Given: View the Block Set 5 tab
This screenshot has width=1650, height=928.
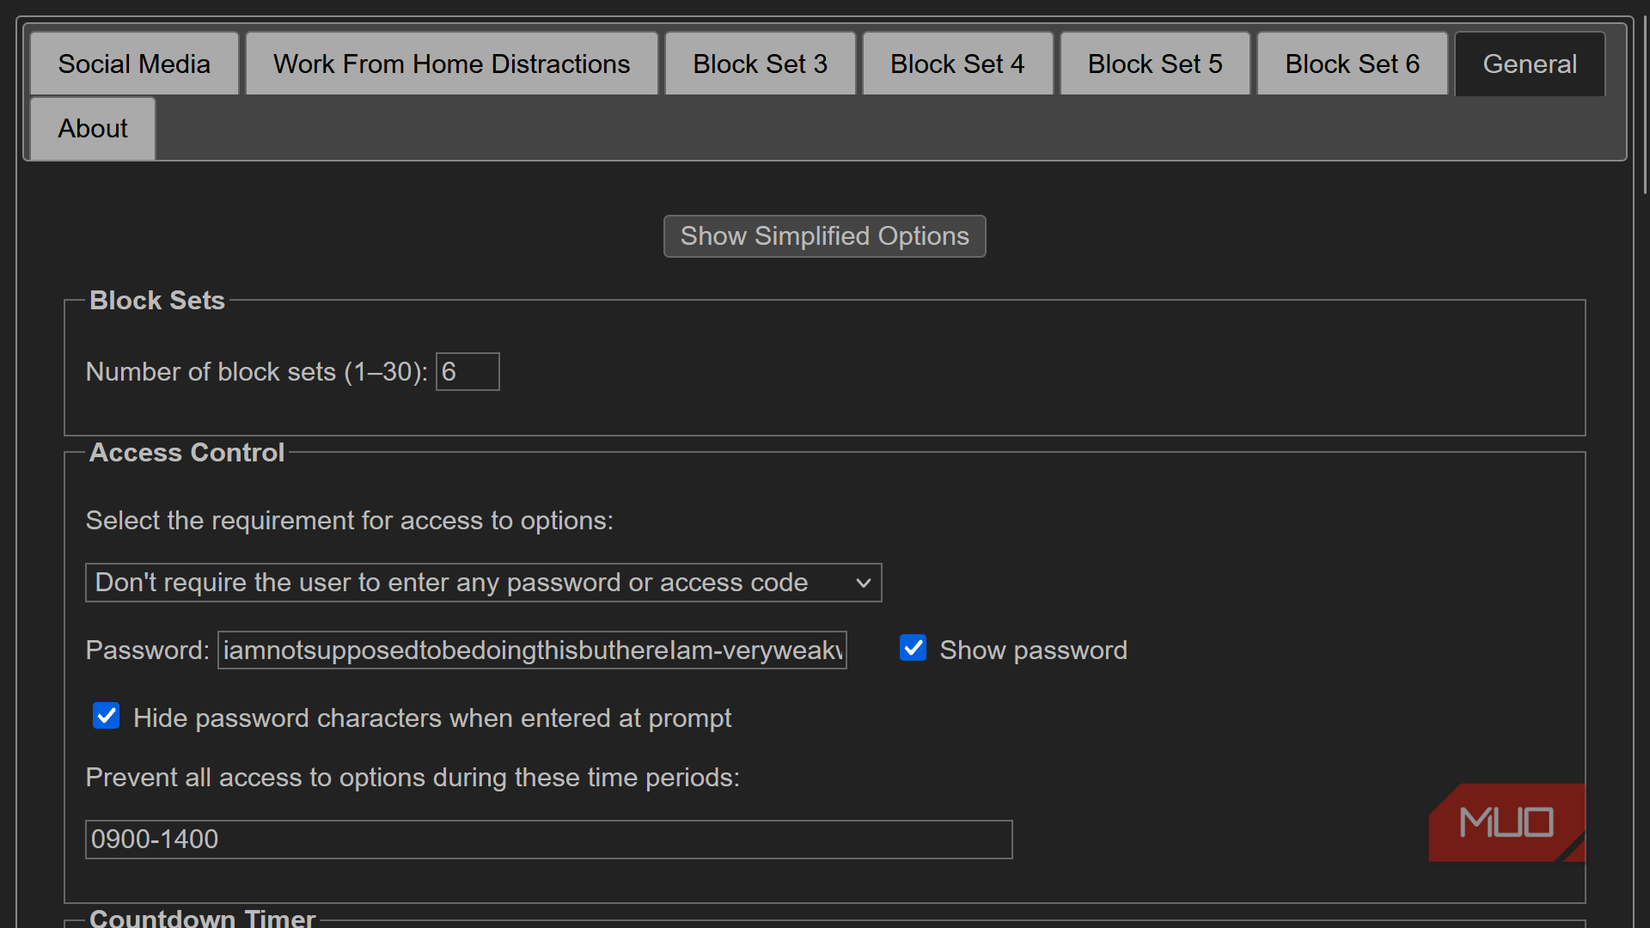Looking at the screenshot, I should coord(1154,63).
